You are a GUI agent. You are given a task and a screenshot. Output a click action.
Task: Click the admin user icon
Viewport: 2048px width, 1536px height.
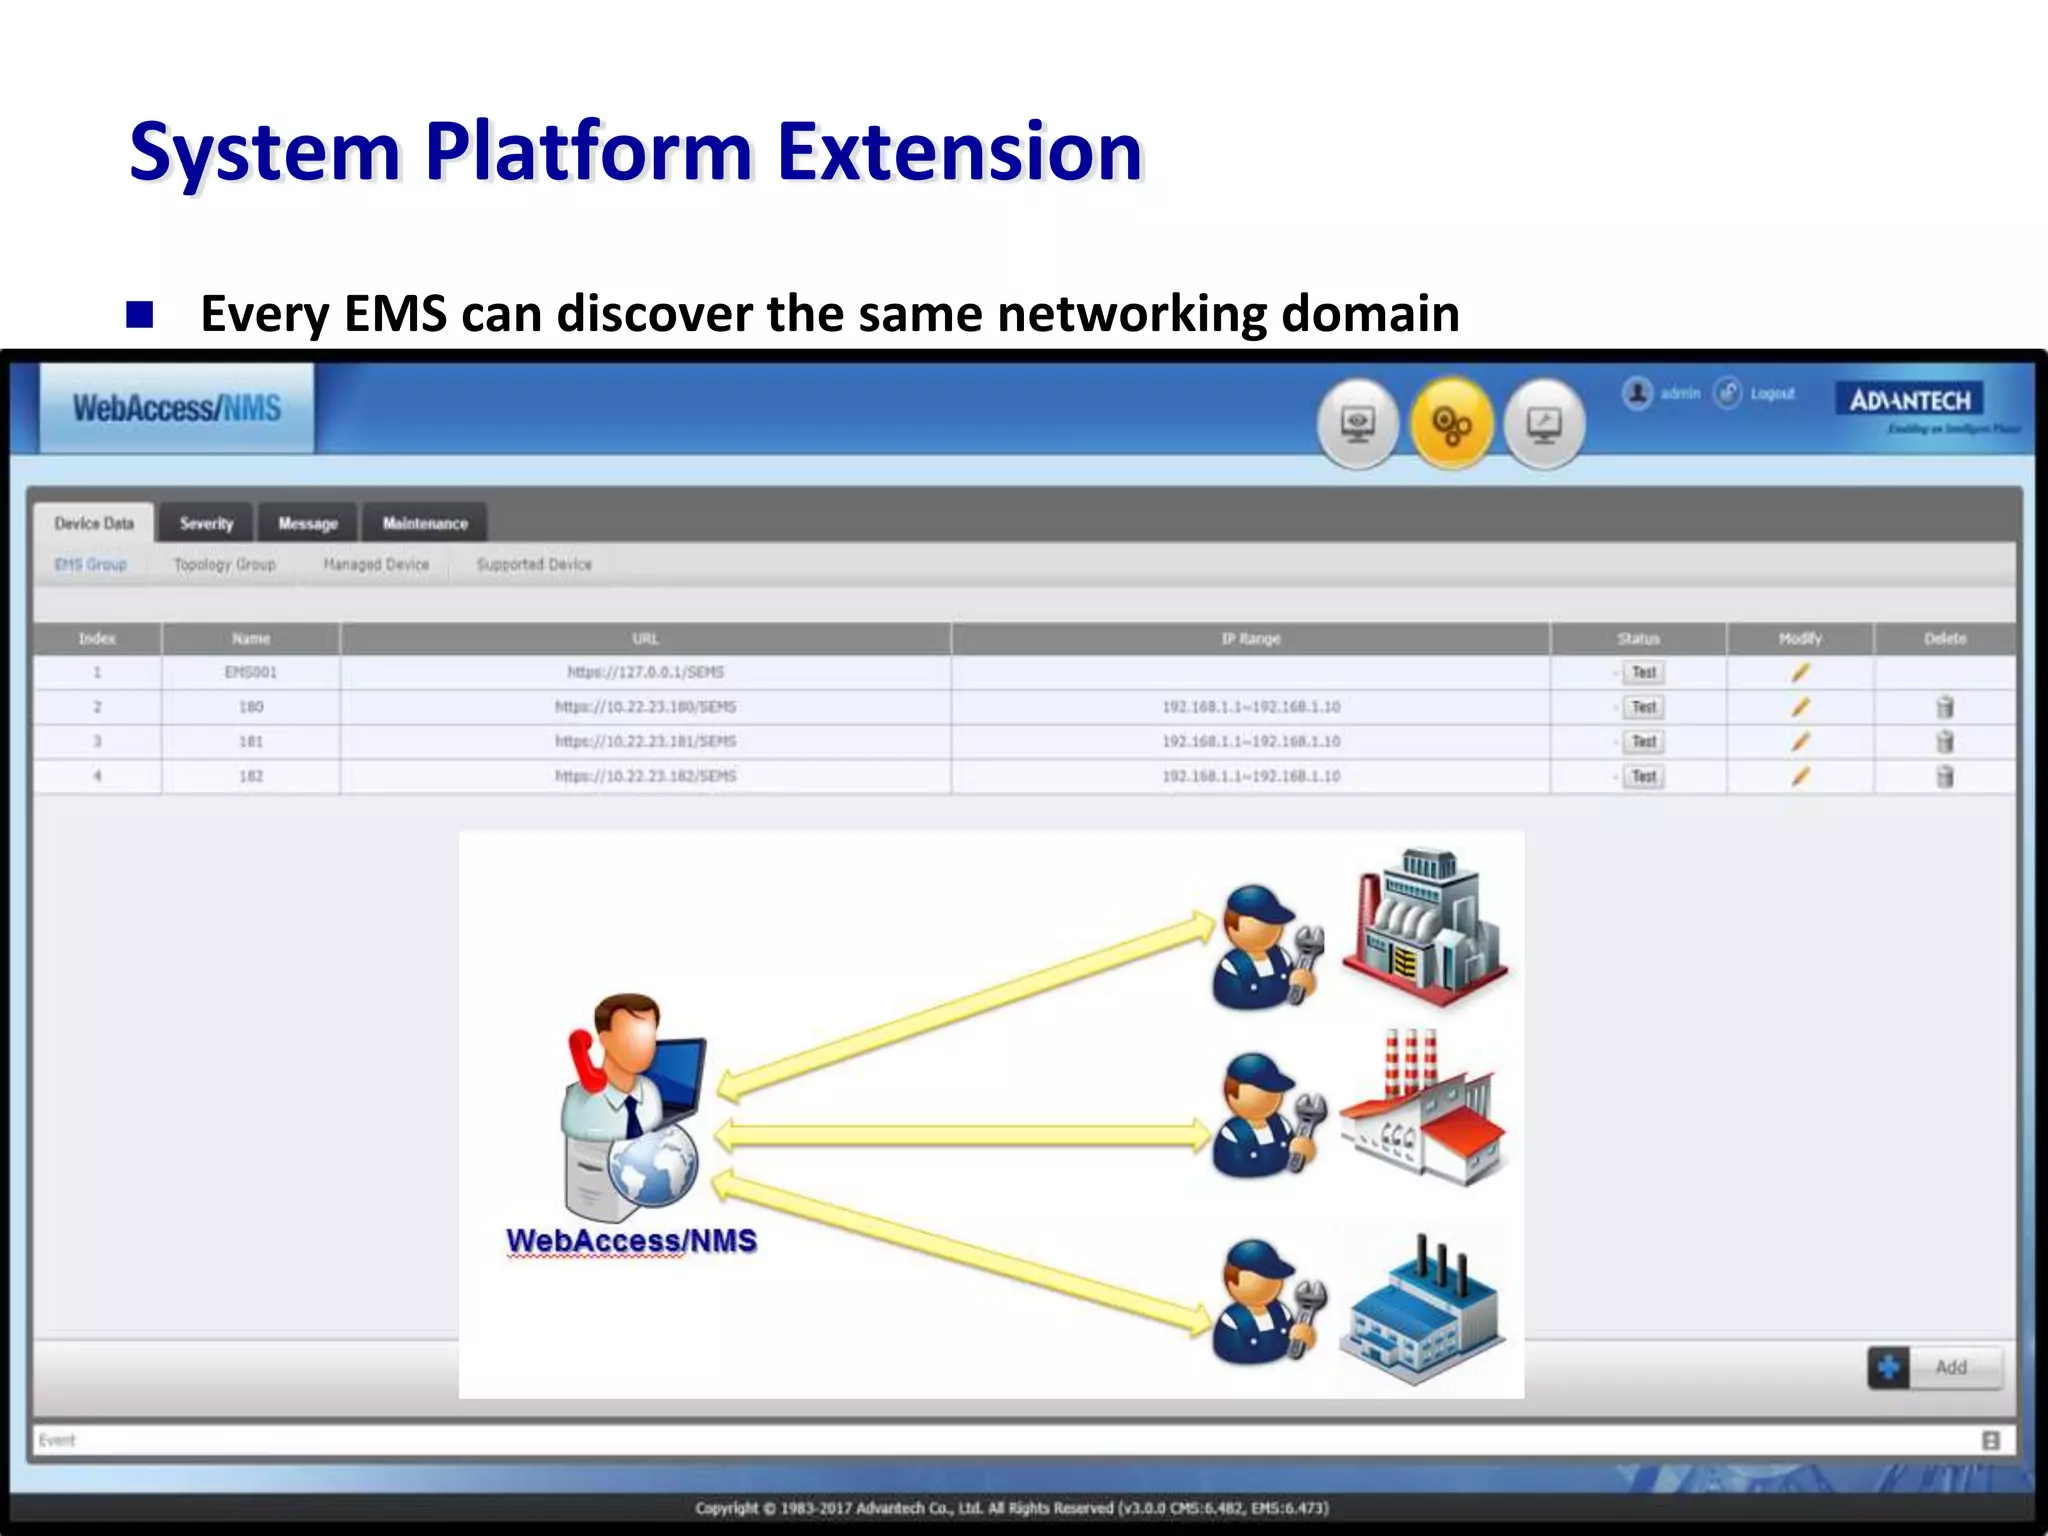[x=1637, y=394]
